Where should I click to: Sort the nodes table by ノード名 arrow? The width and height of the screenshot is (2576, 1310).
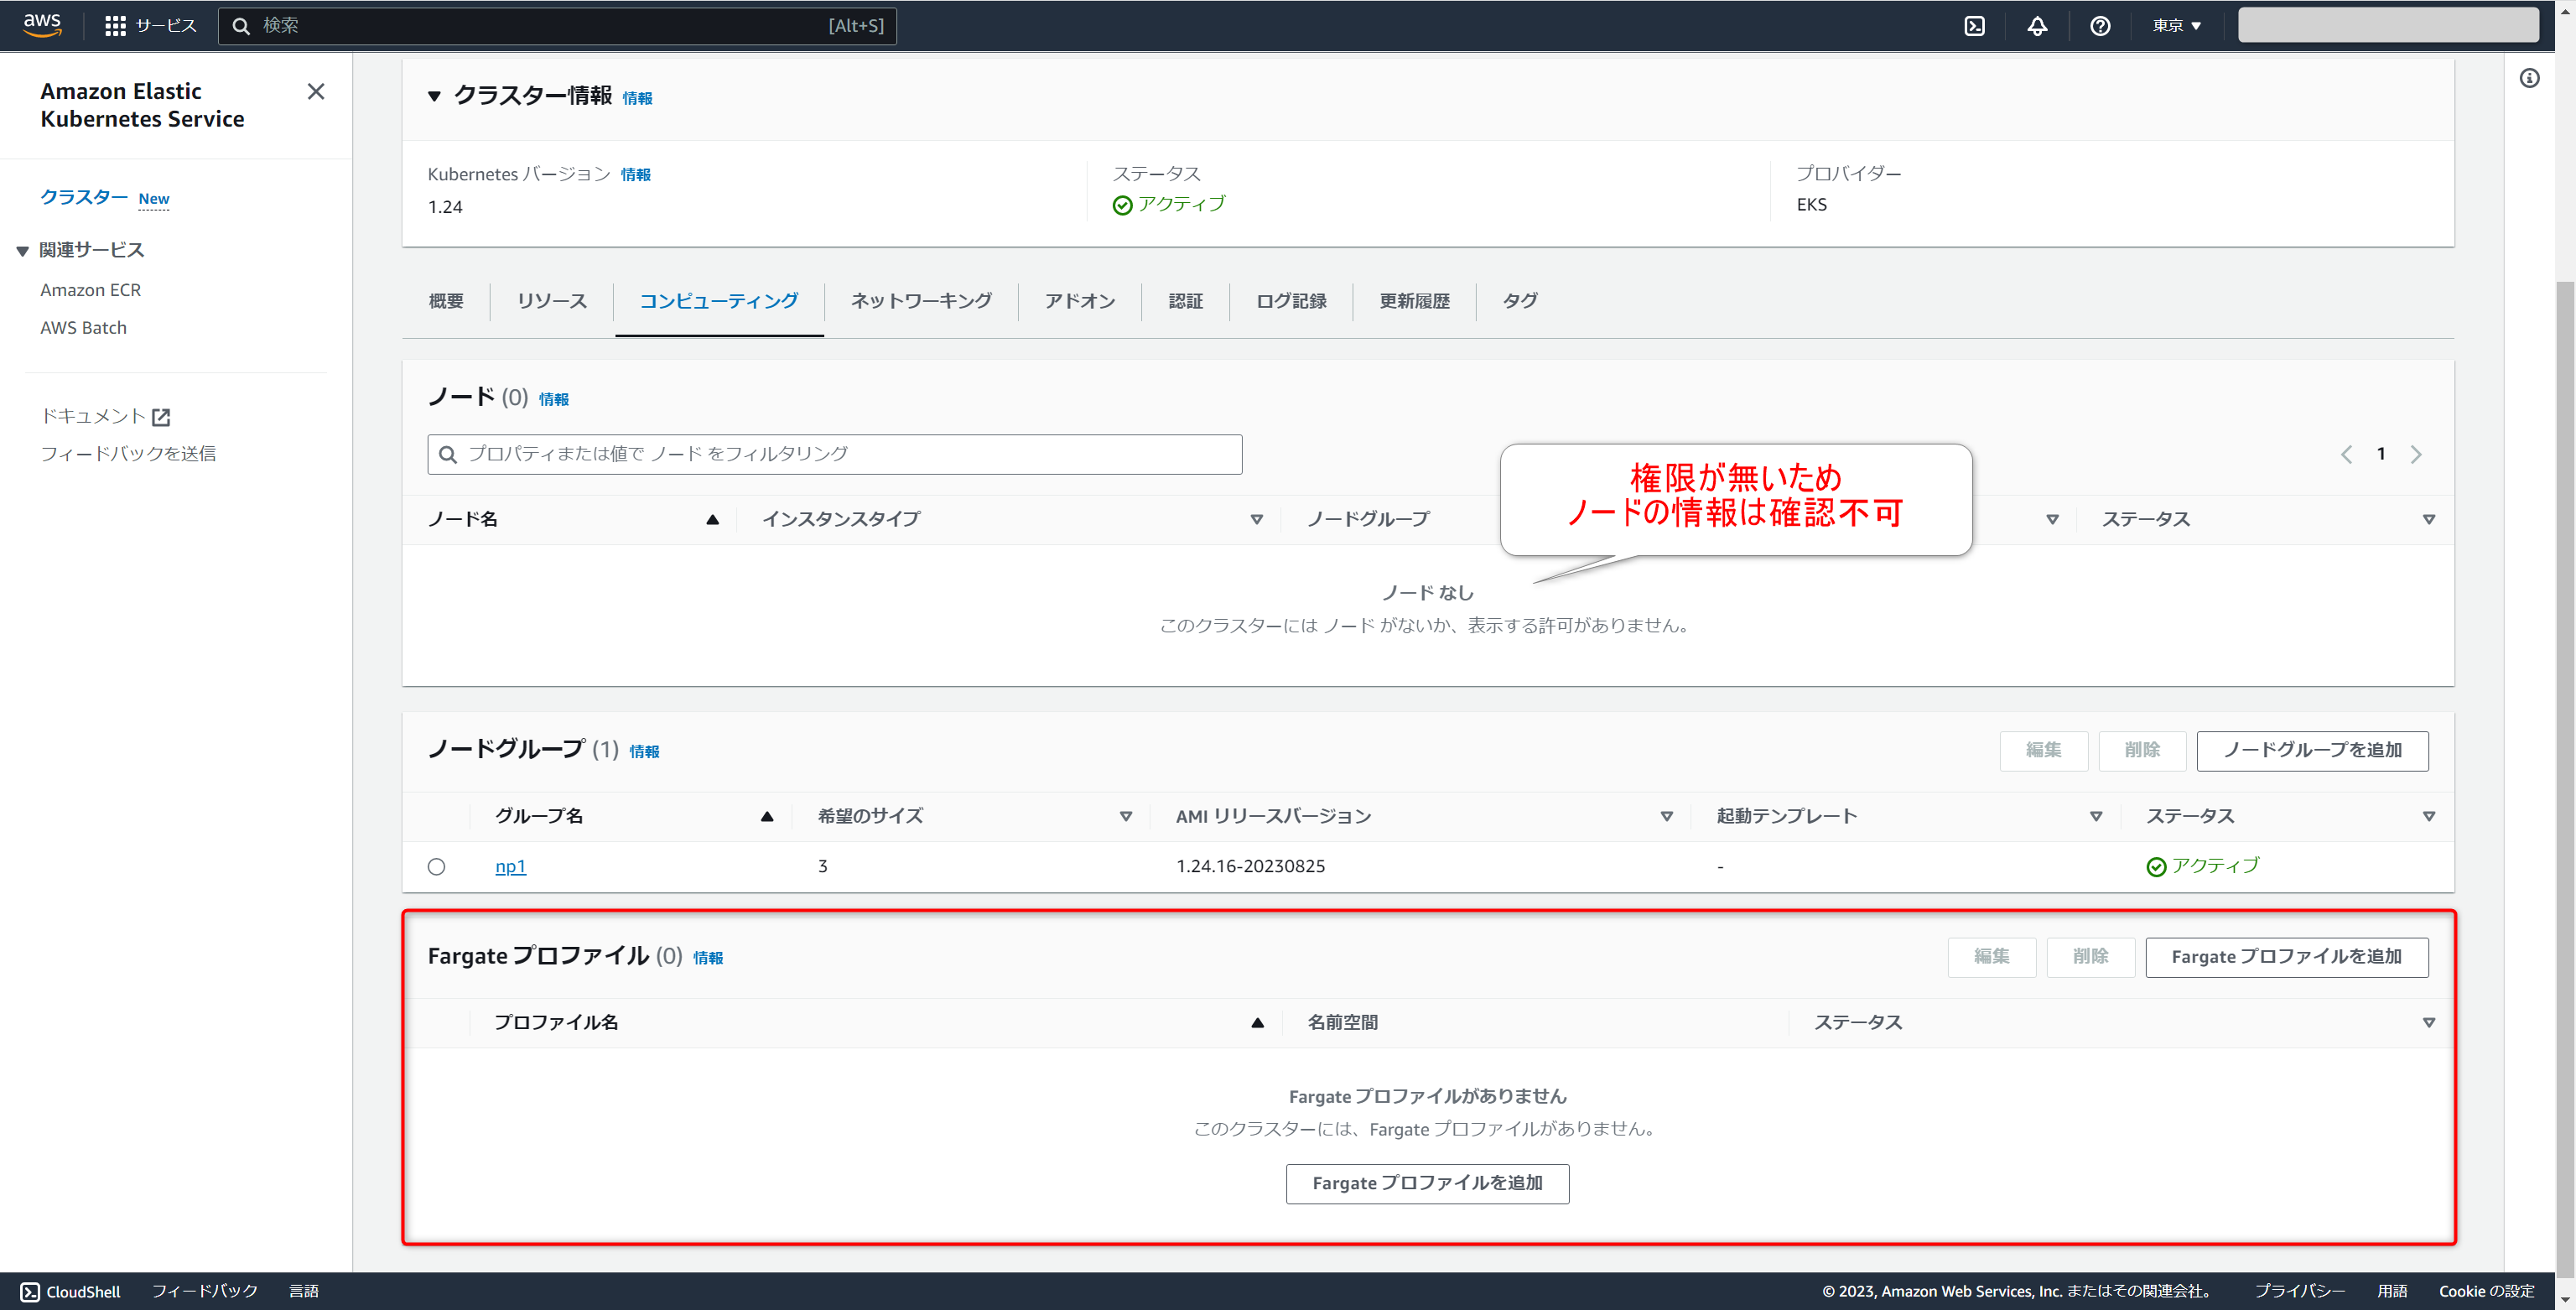click(x=712, y=519)
